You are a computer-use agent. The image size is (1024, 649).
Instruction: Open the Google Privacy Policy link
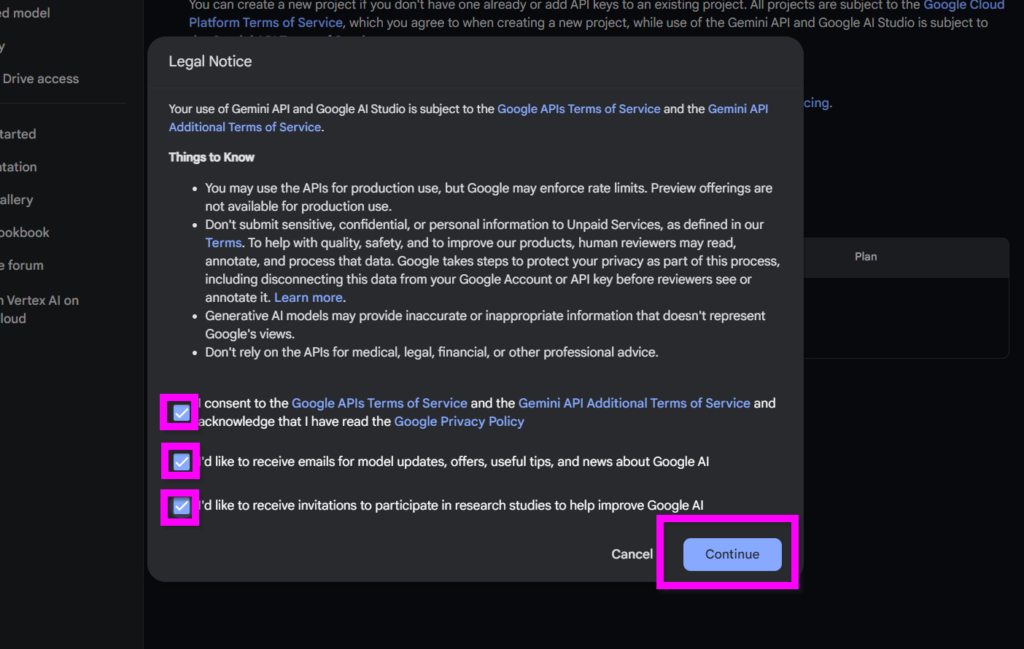(x=459, y=422)
